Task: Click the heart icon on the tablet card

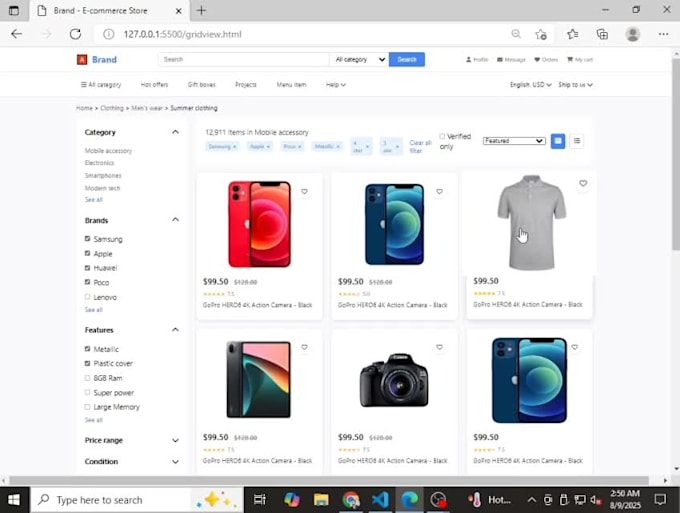Action: (304, 347)
